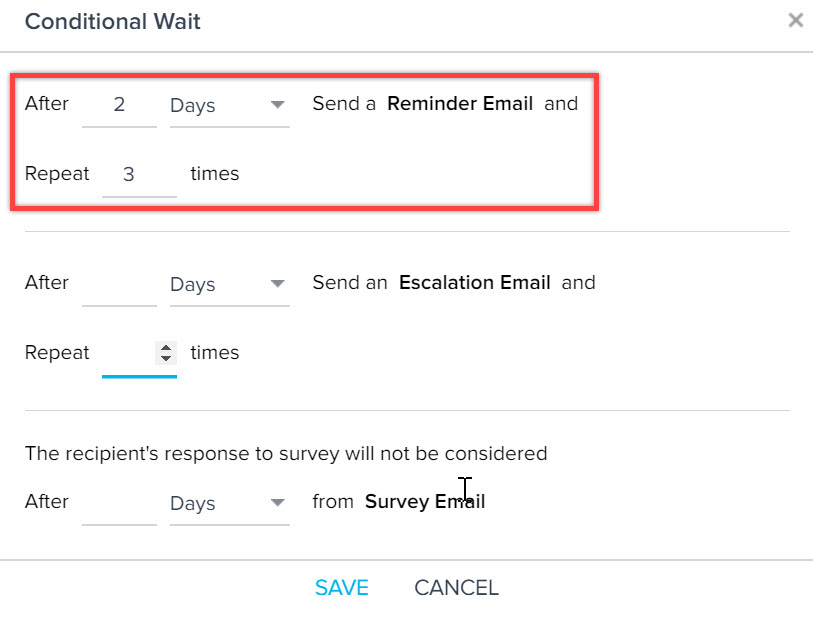The width and height of the screenshot is (813, 617).
Task: Open the Escalation Email link
Action: [x=474, y=282]
